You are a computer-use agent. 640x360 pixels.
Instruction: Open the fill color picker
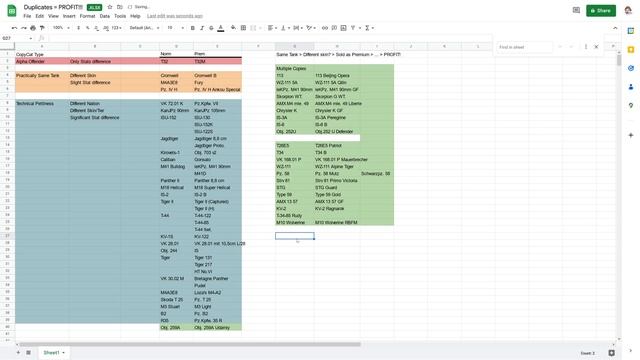click(x=233, y=28)
